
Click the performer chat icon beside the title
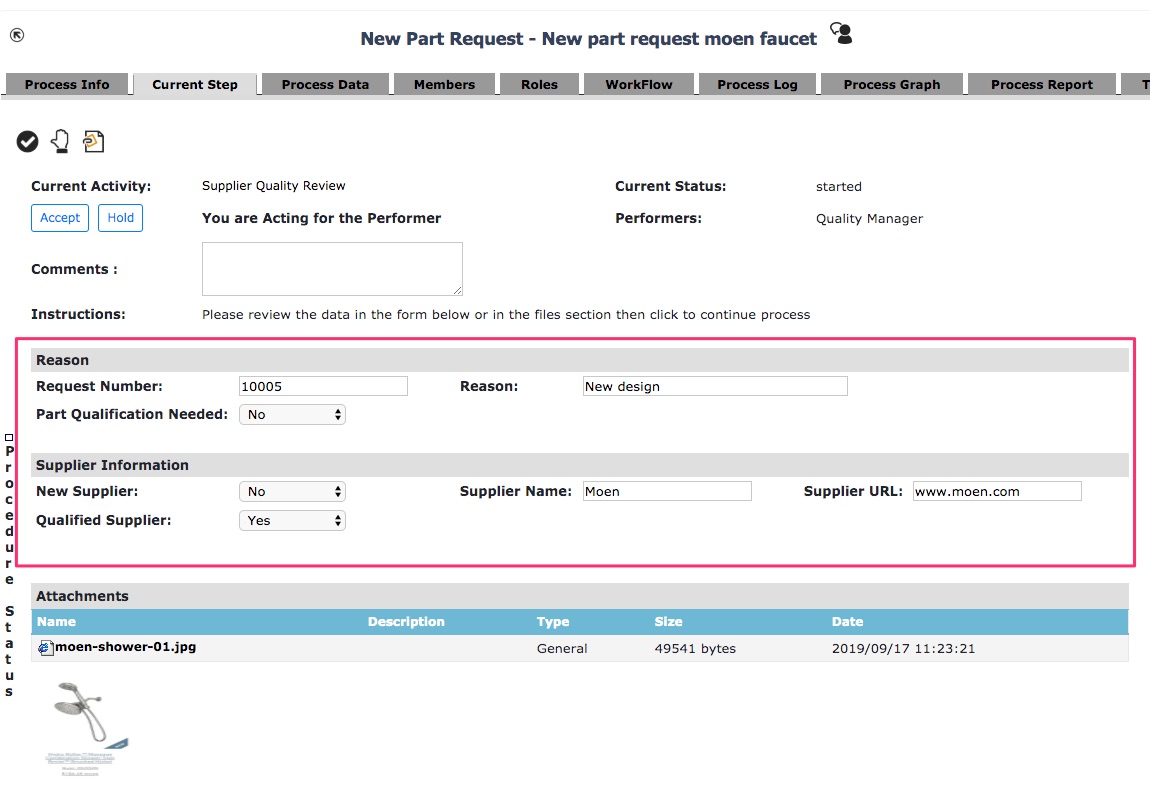pos(840,32)
